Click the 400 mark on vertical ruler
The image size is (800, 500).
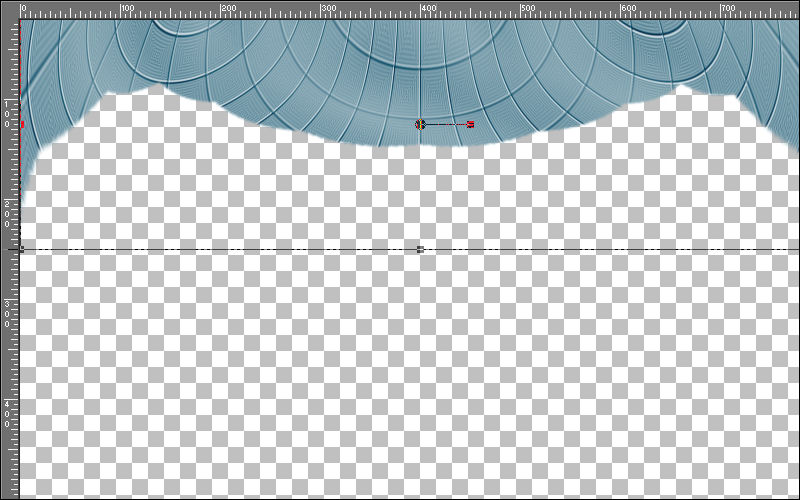click(7, 414)
